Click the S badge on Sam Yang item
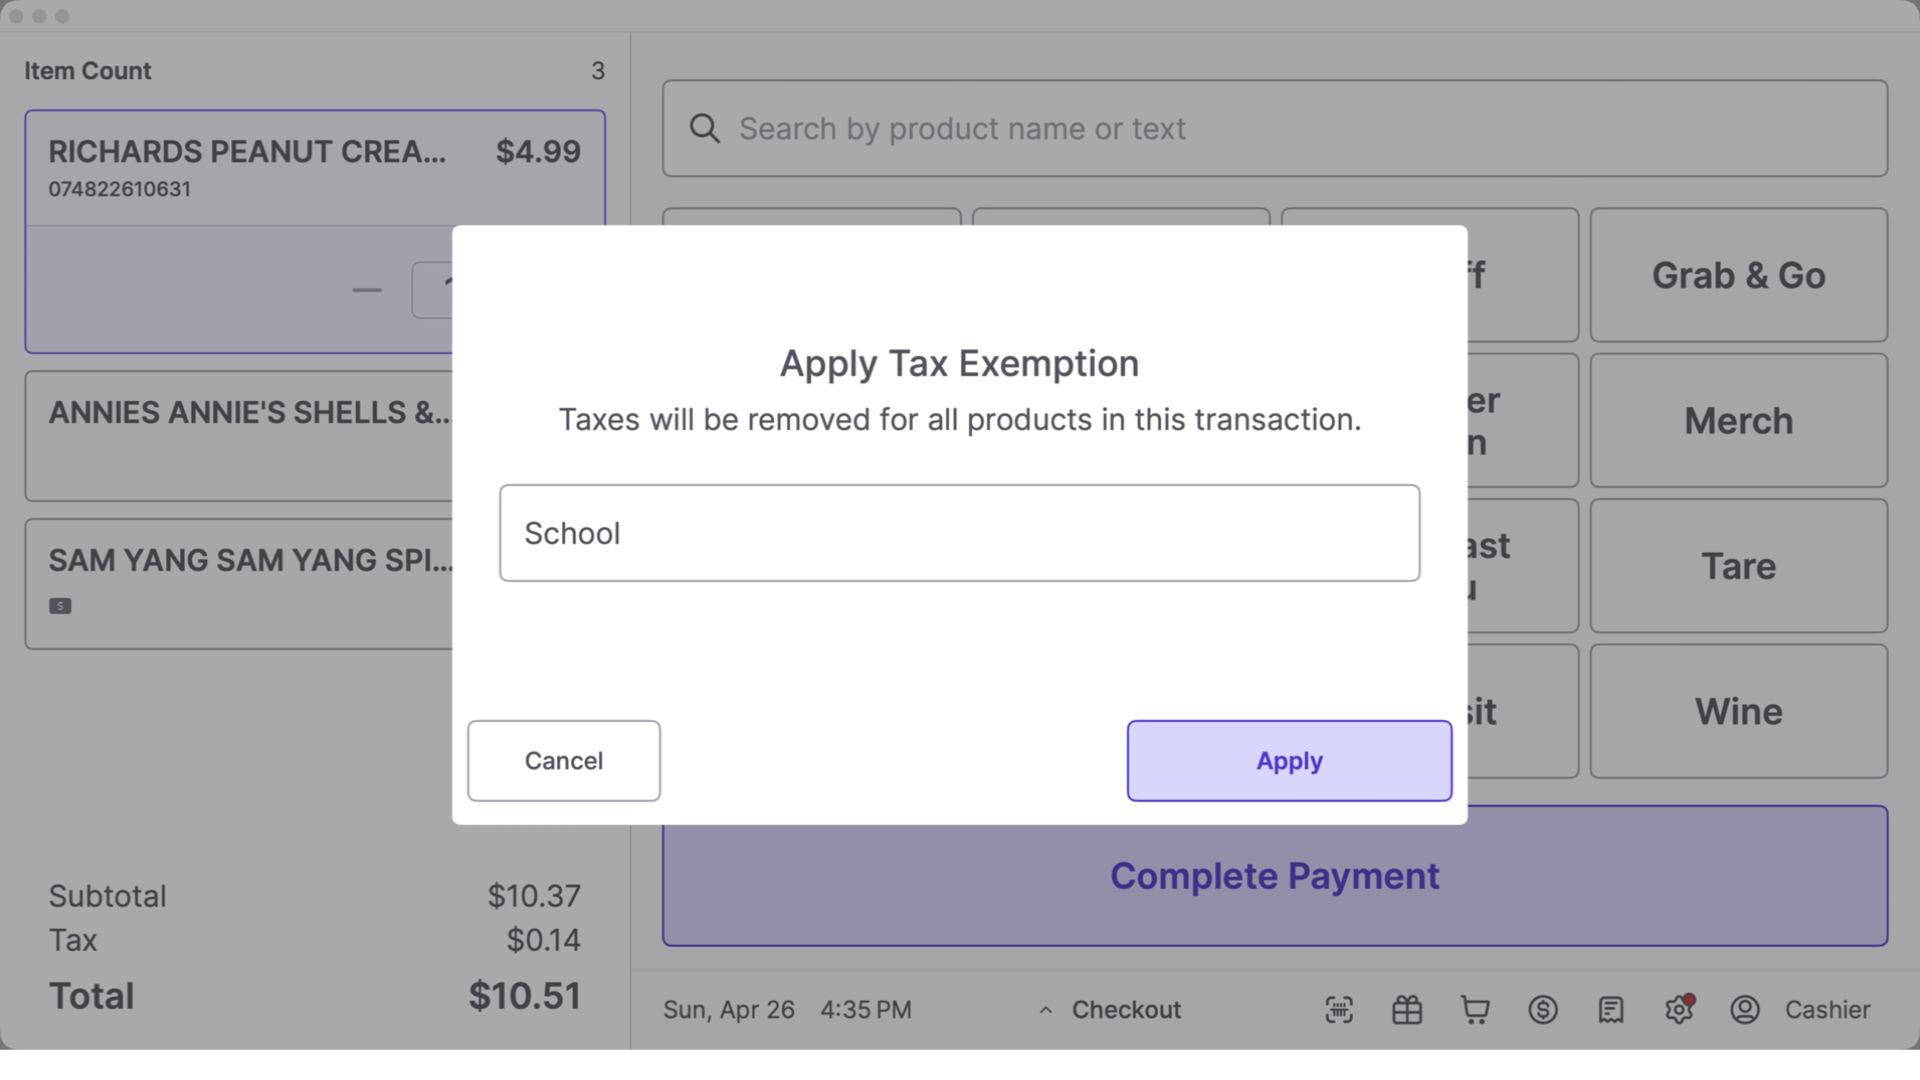 (60, 605)
